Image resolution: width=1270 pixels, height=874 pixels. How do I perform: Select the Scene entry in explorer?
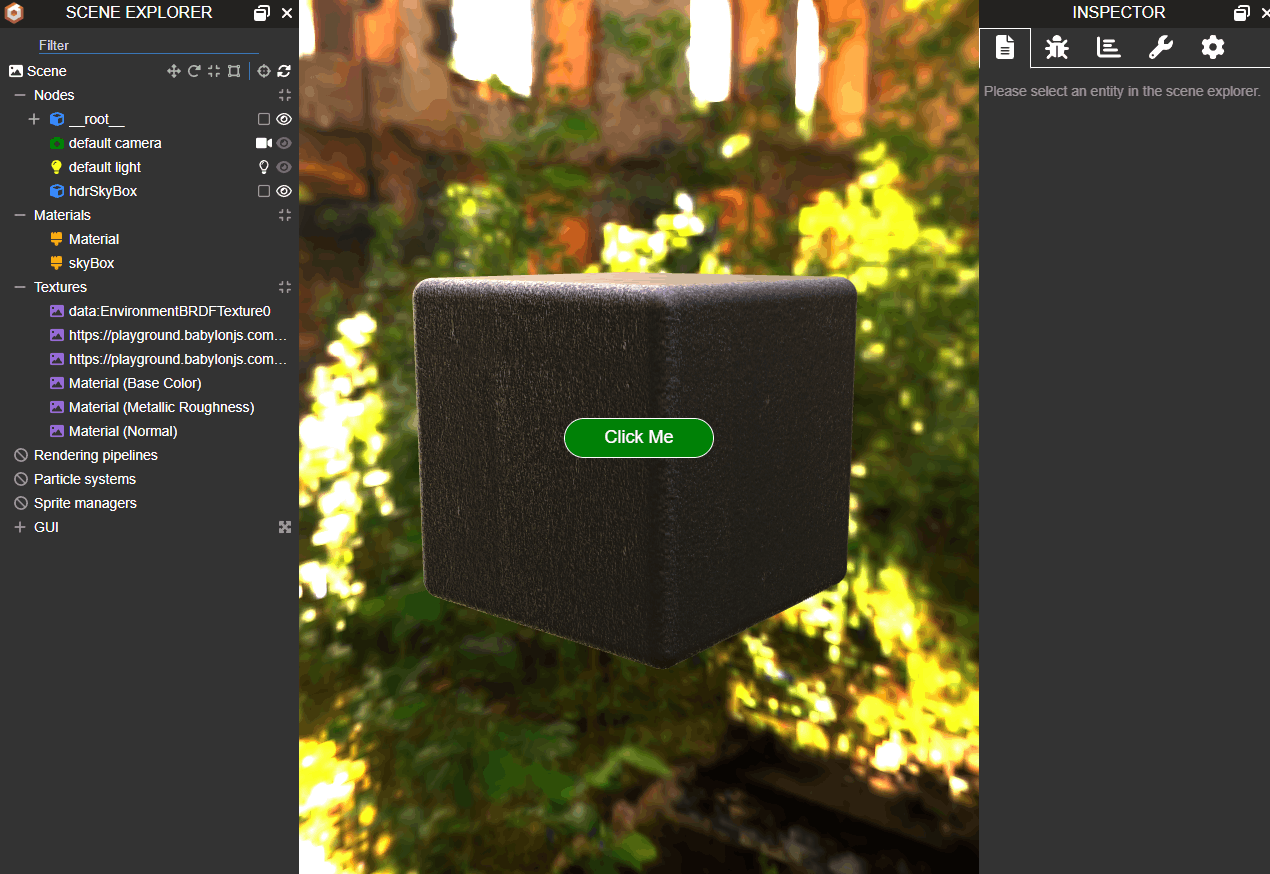click(47, 71)
